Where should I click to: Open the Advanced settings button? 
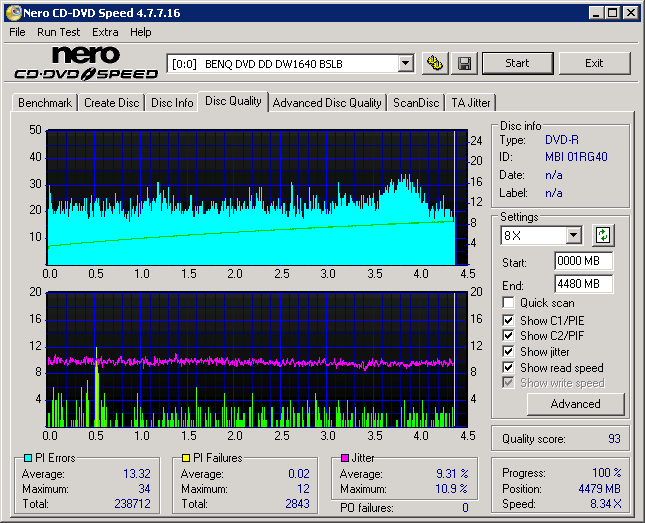click(575, 404)
